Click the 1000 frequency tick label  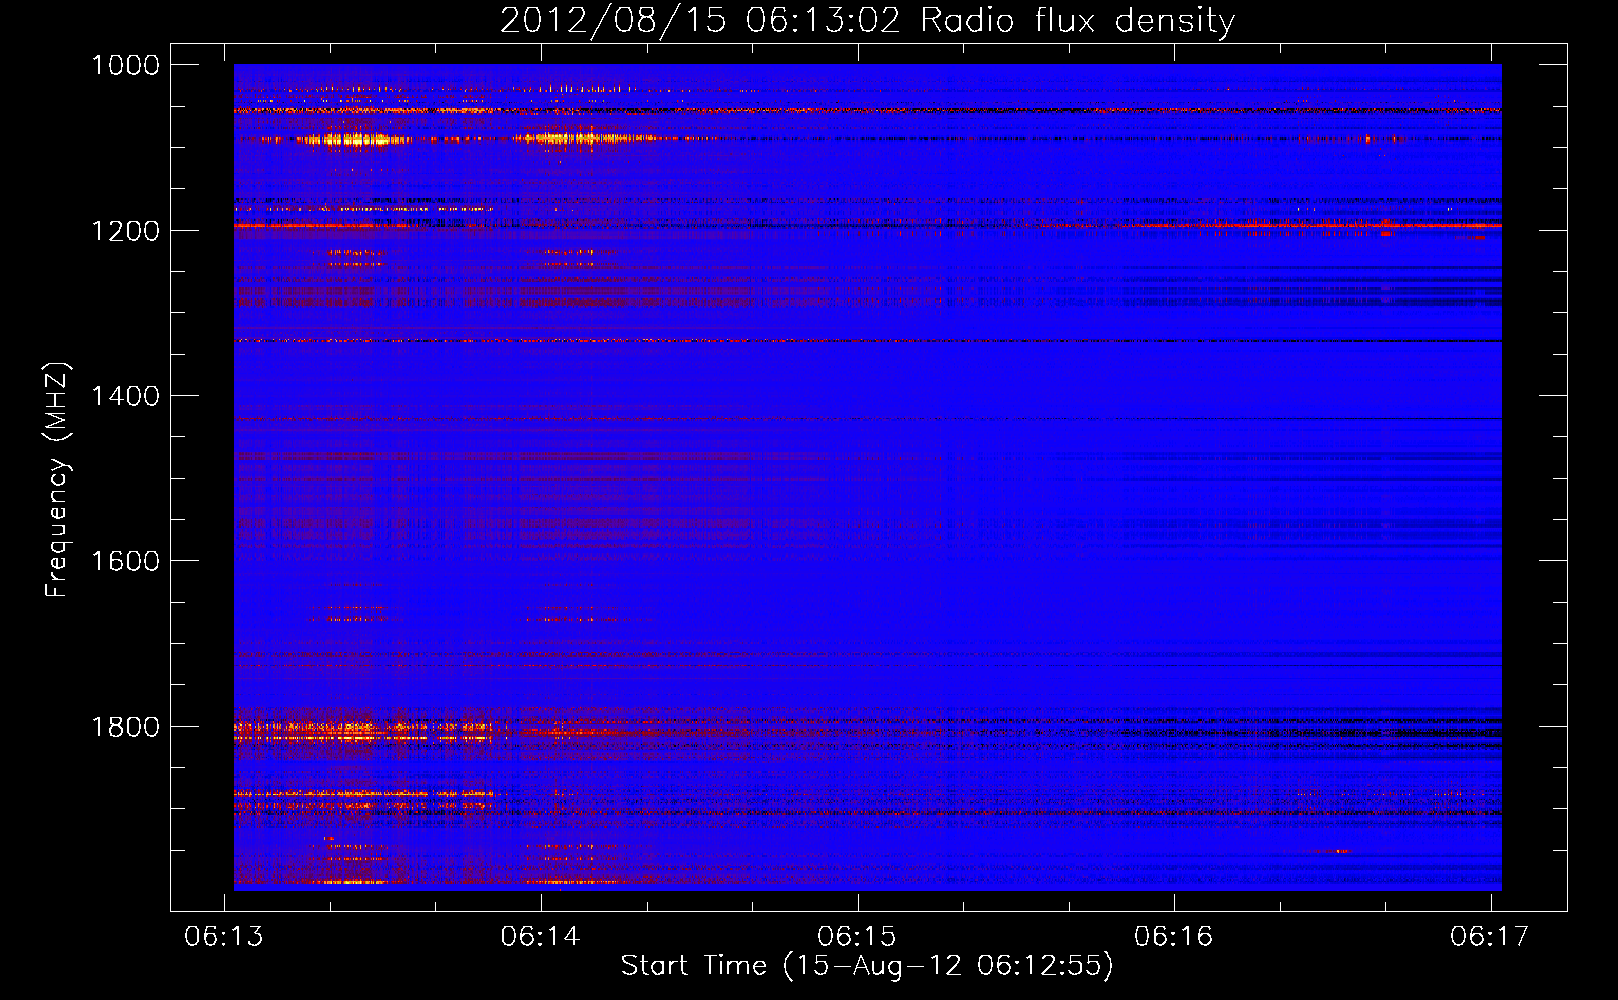125,65
